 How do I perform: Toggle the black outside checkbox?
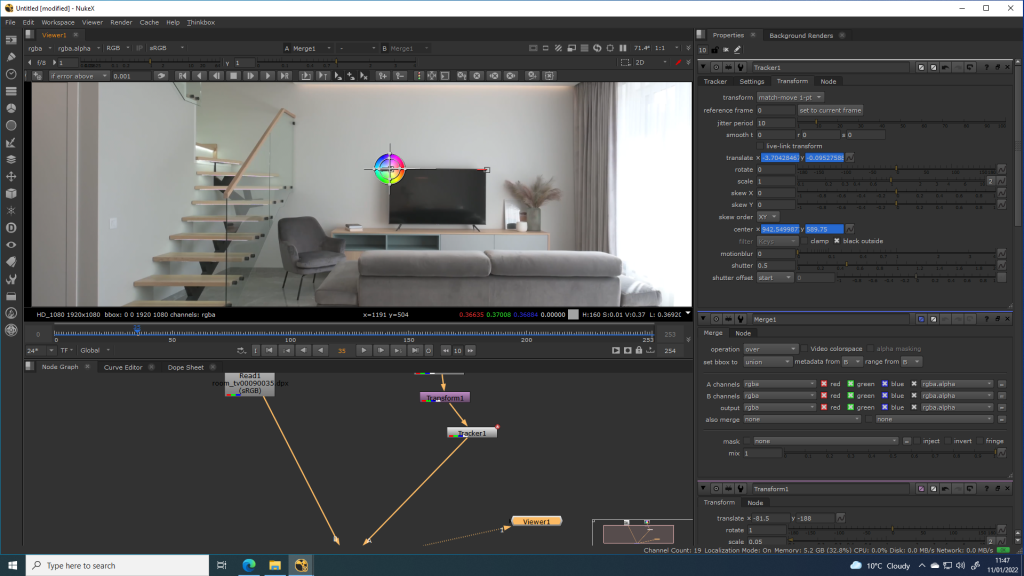tap(837, 241)
